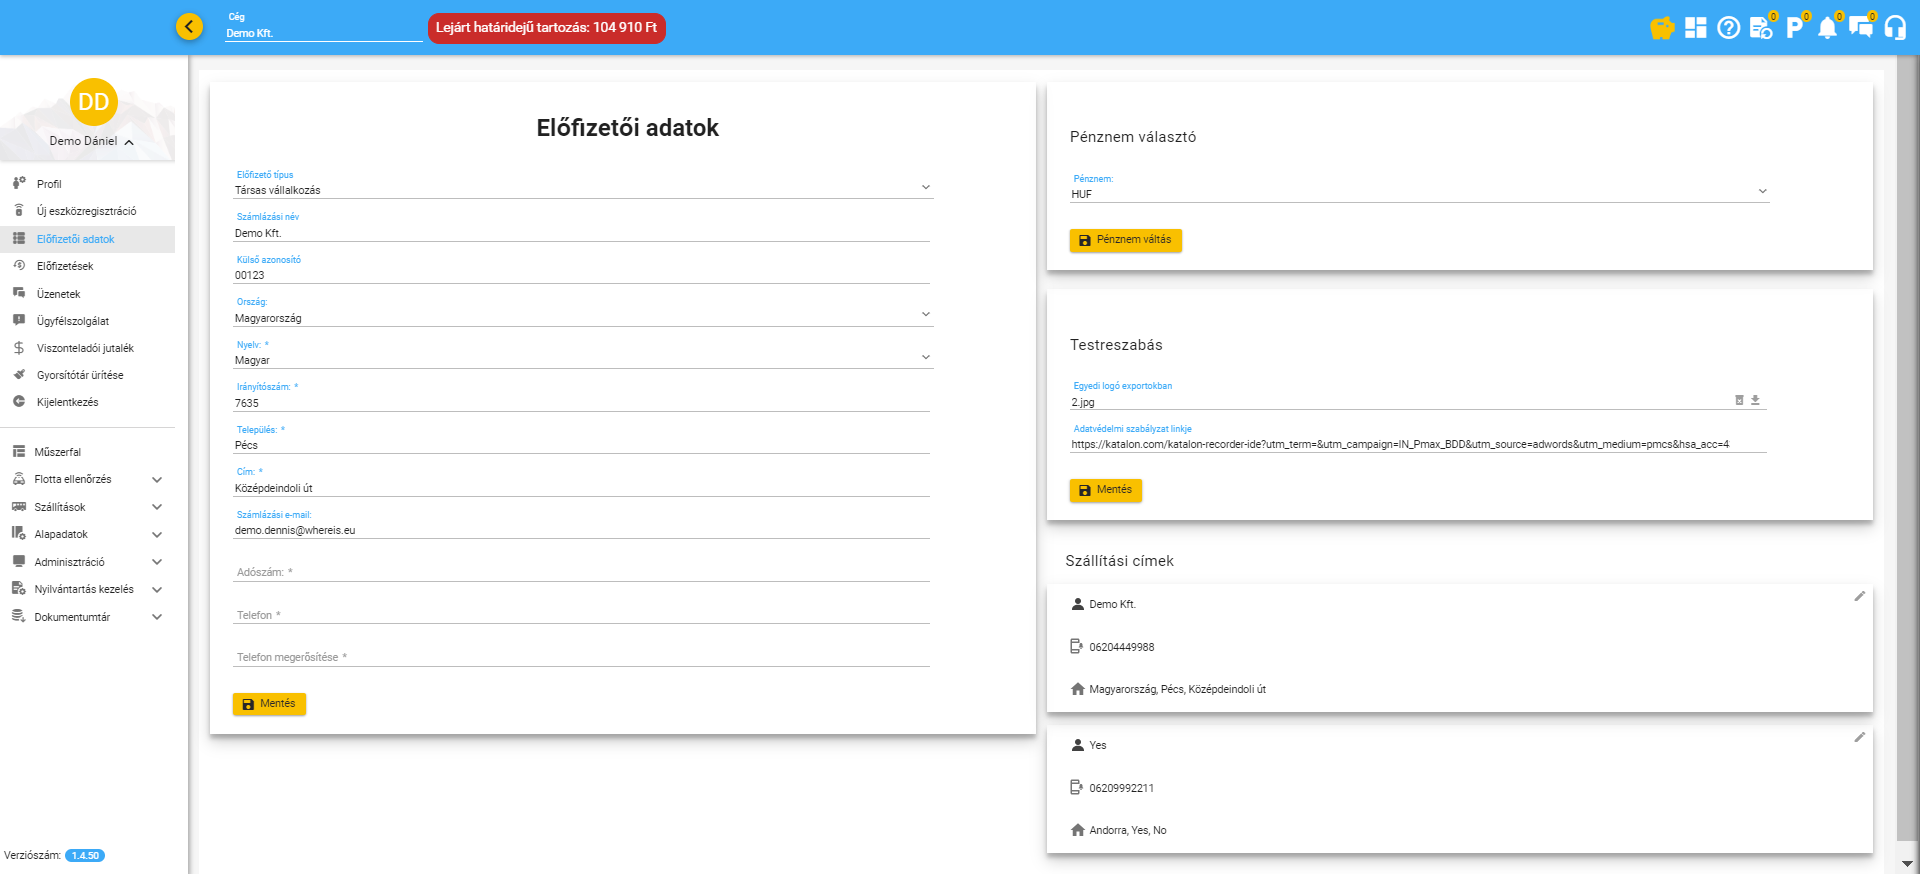
Task: Click the yellow piggy bank icon
Action: click(1662, 28)
